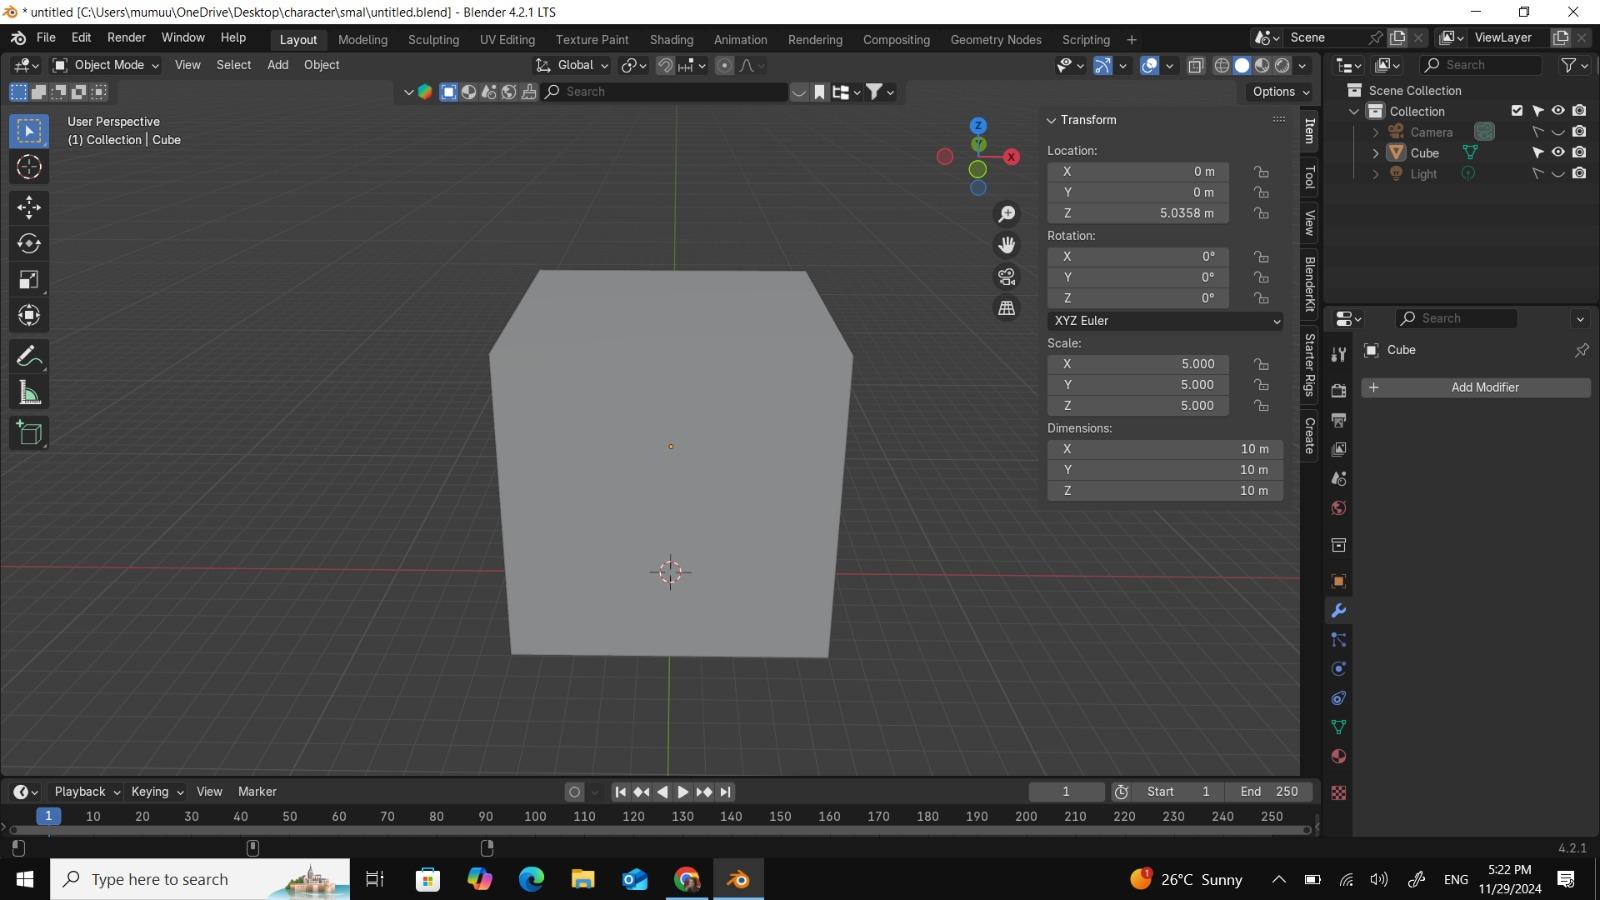Expand the Cube in the outliner
The width and height of the screenshot is (1600, 900).
coord(1376,153)
